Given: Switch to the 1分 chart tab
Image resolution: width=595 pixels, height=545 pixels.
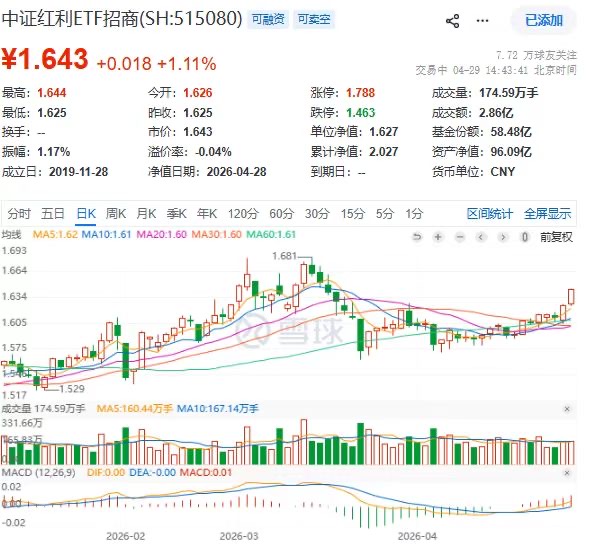Looking at the screenshot, I should (x=414, y=214).
